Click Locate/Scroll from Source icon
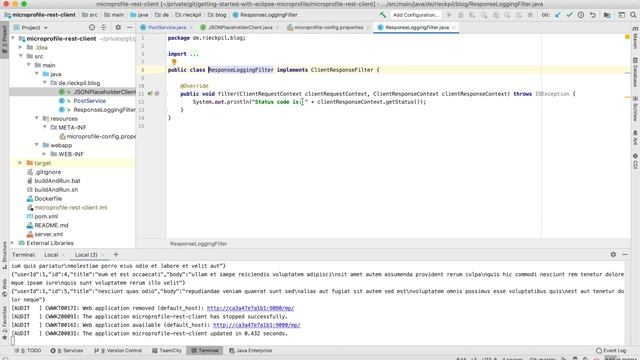Viewport: 640px width, 360px height. point(92,27)
